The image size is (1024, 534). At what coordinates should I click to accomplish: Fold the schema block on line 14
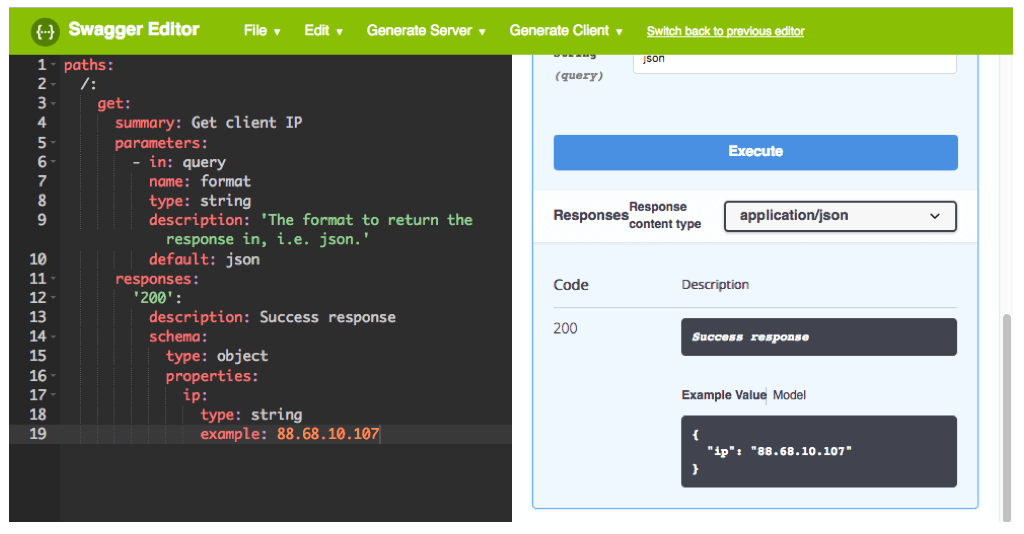[x=53, y=337]
